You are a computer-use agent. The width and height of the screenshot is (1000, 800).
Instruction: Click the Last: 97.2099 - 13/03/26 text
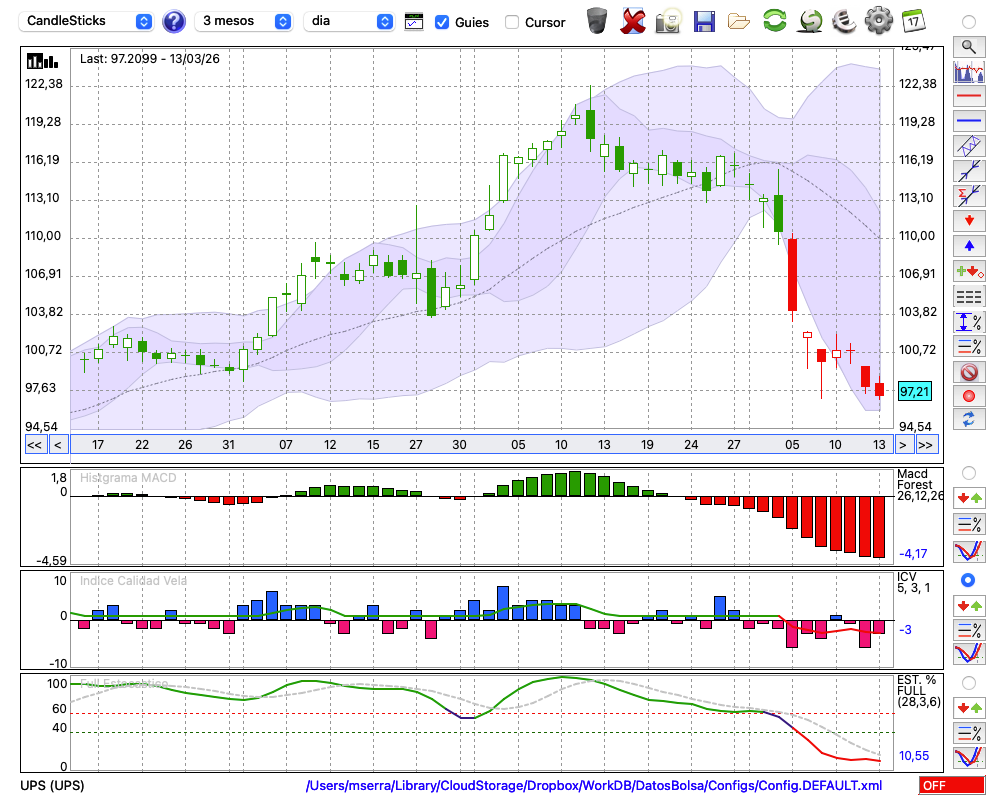click(149, 59)
